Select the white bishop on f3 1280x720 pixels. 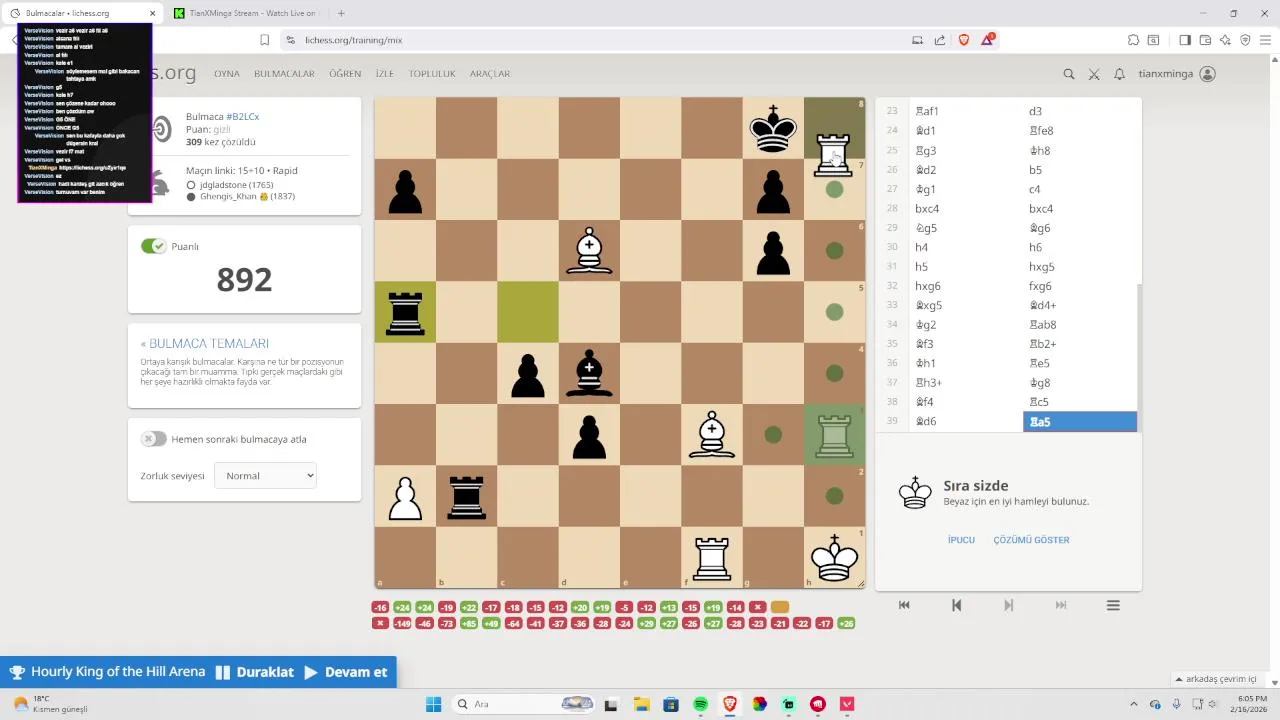(x=712, y=434)
